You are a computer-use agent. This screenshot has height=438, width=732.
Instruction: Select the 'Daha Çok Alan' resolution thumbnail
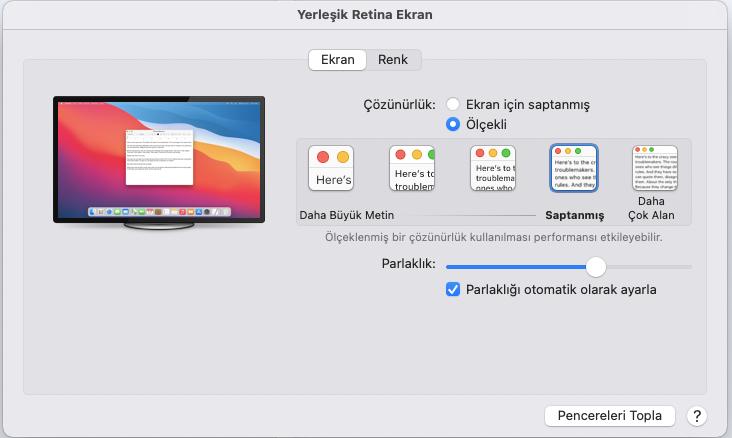pos(654,168)
